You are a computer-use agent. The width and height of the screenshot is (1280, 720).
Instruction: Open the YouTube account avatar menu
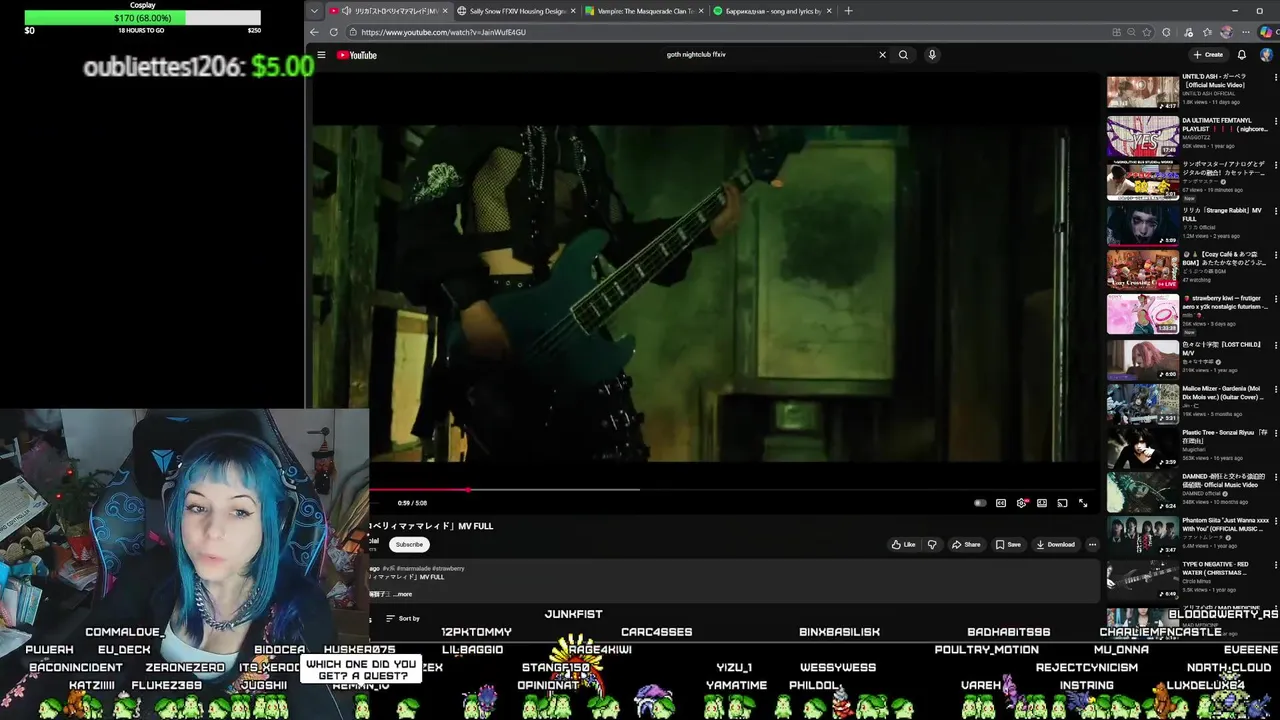click(1266, 55)
